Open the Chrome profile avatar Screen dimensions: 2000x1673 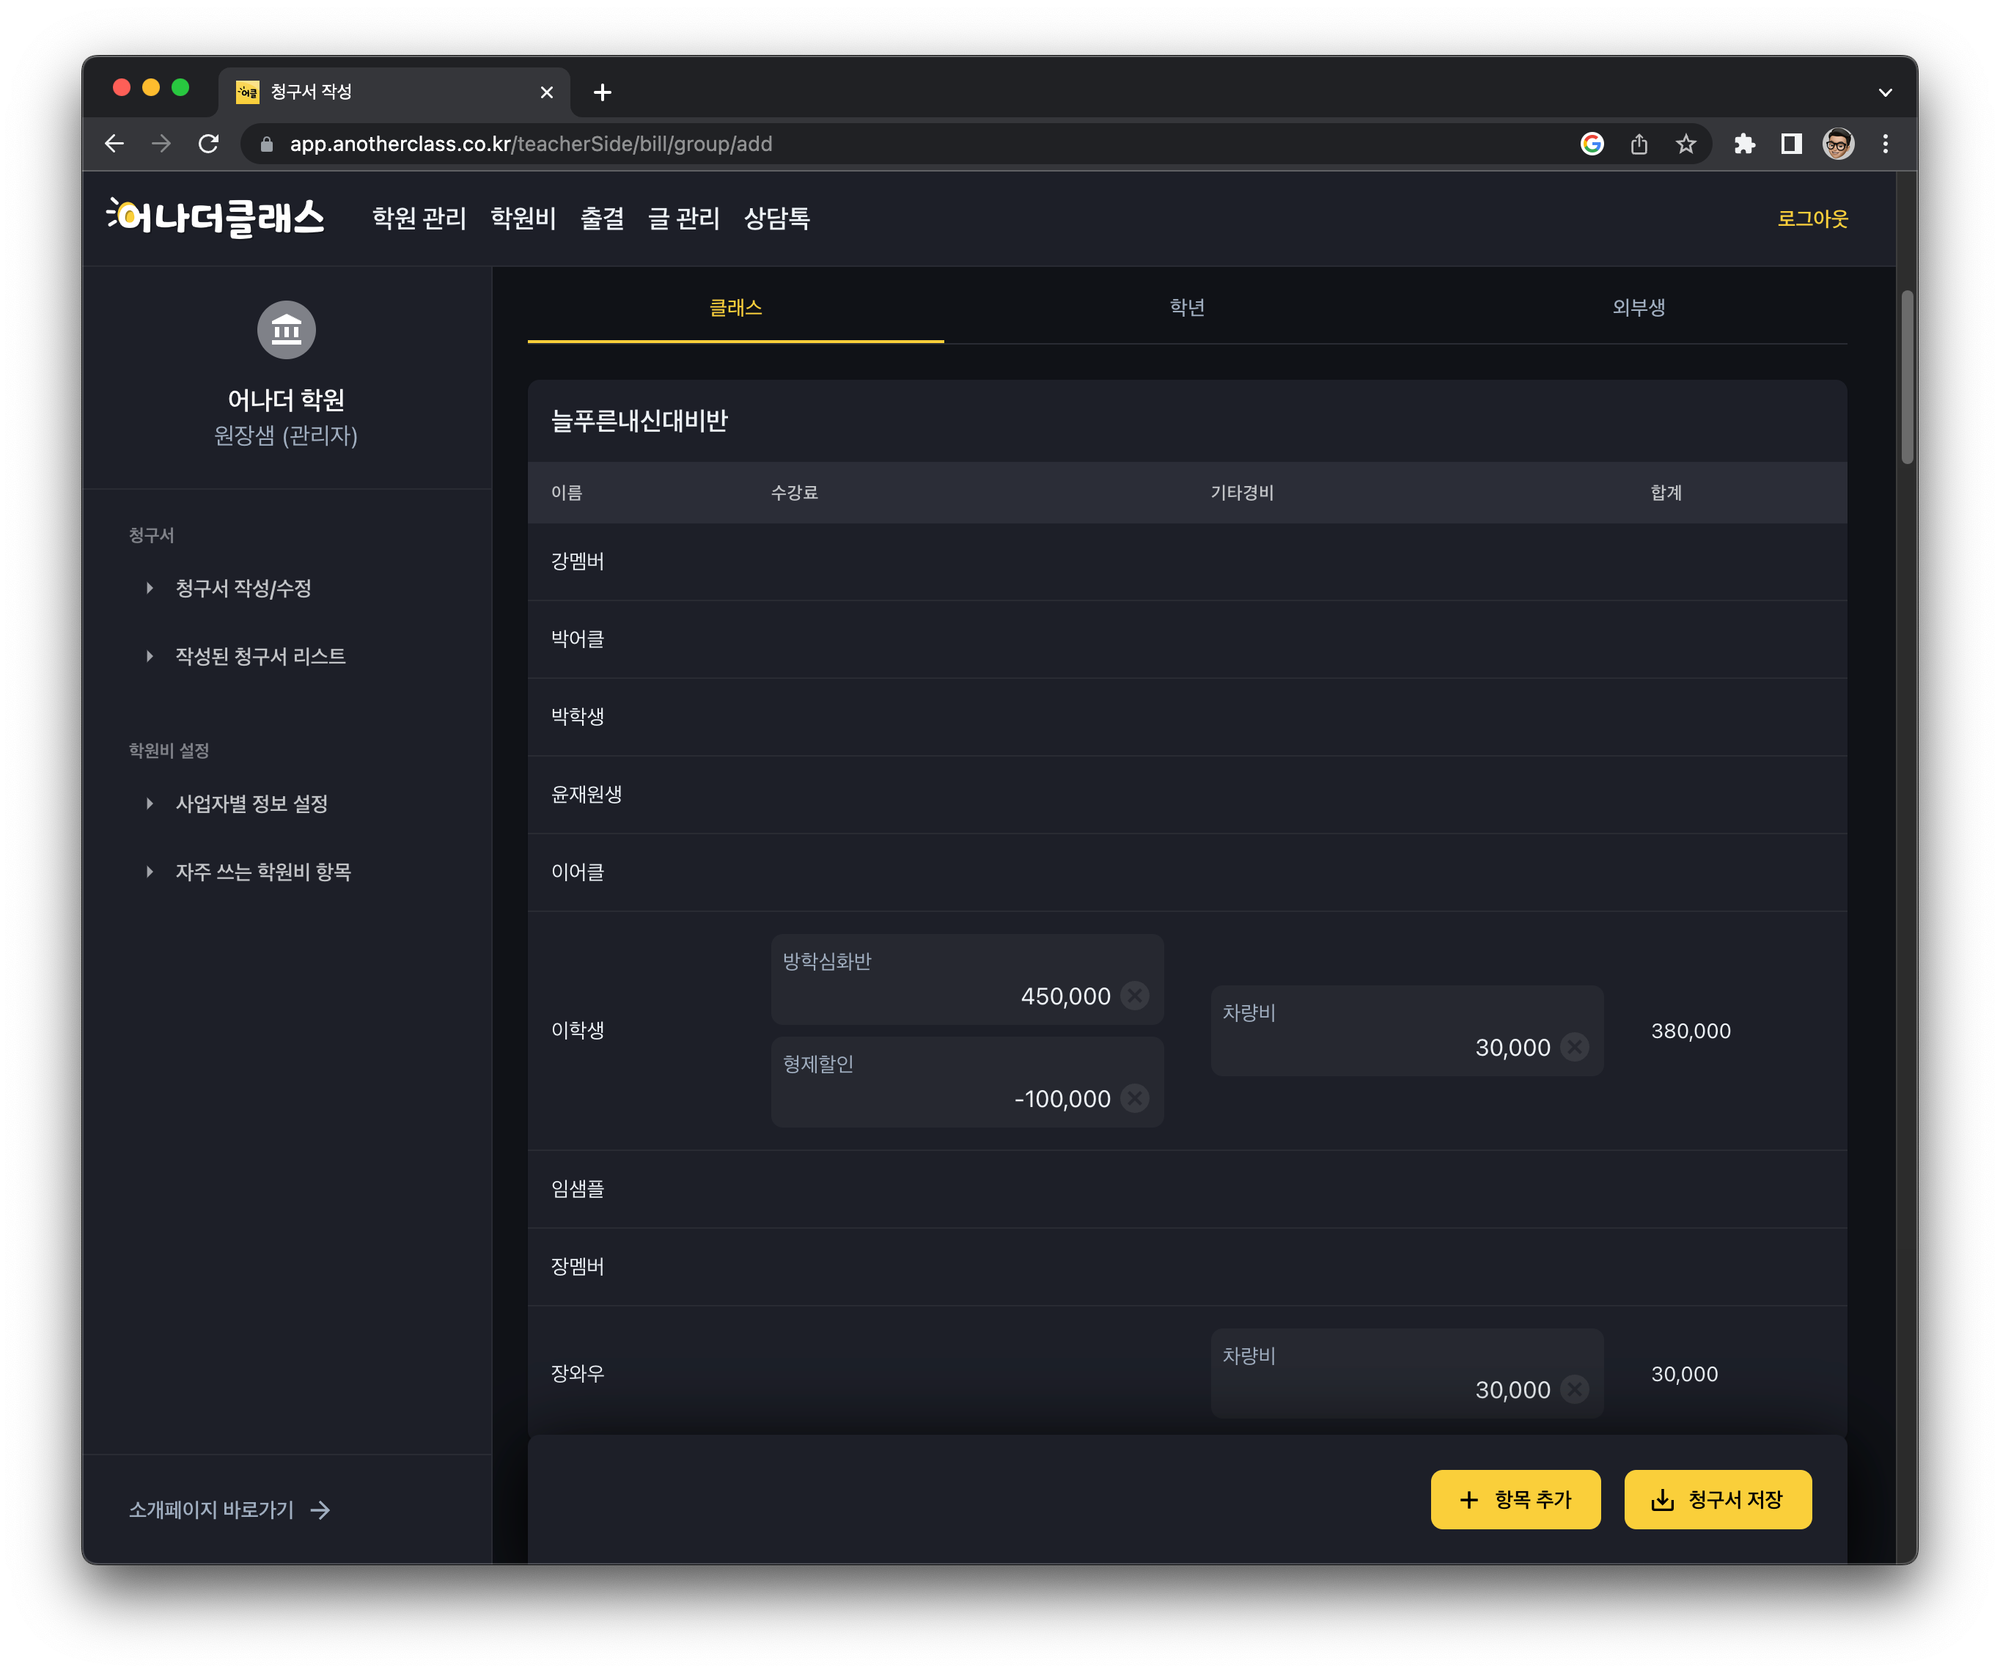click(x=1838, y=144)
